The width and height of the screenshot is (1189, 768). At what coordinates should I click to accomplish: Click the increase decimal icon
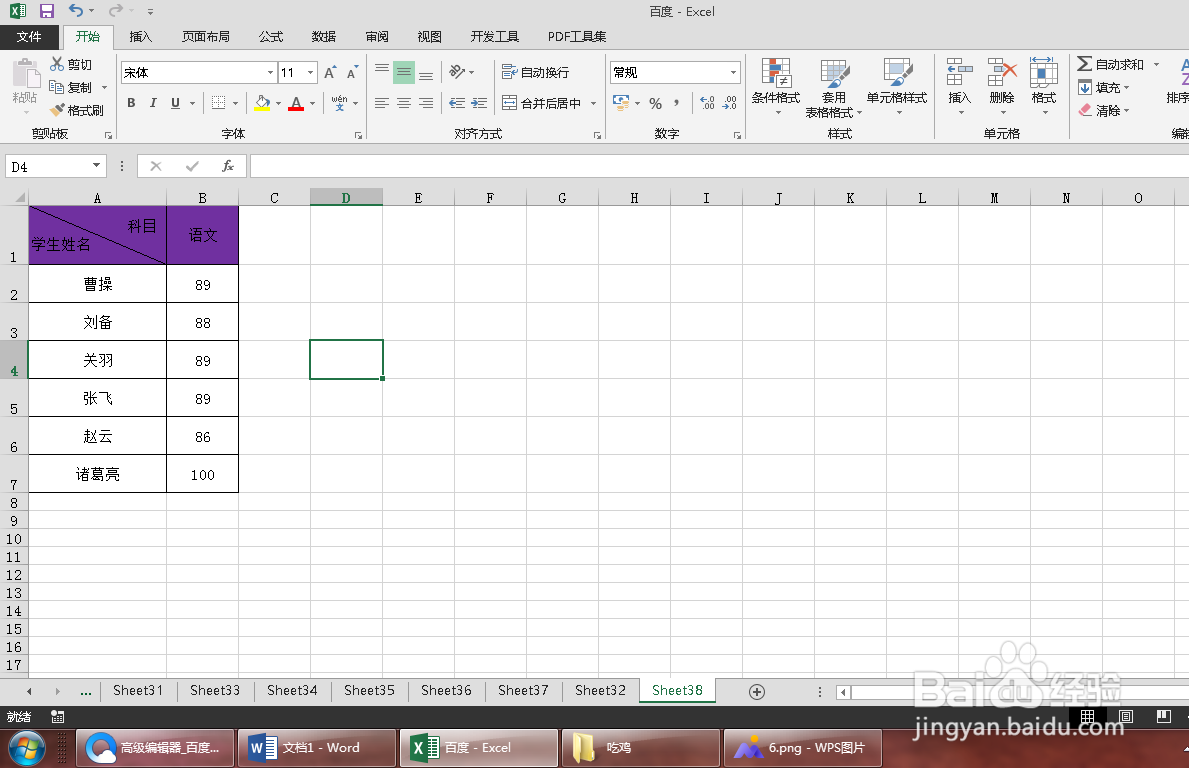[x=707, y=103]
